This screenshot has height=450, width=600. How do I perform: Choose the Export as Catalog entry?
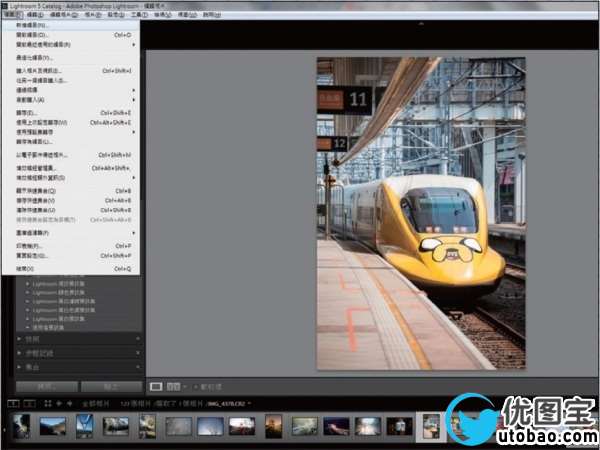[x=71, y=142]
